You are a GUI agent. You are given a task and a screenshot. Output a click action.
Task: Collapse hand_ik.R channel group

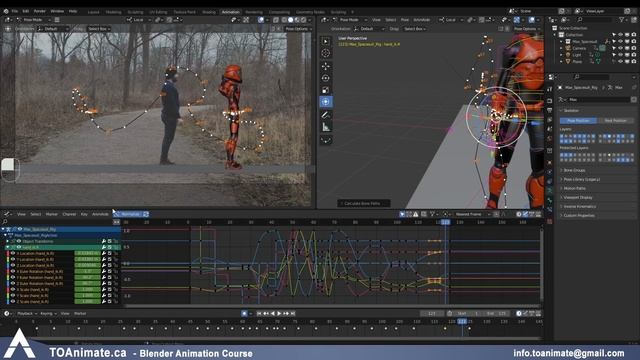(8, 247)
